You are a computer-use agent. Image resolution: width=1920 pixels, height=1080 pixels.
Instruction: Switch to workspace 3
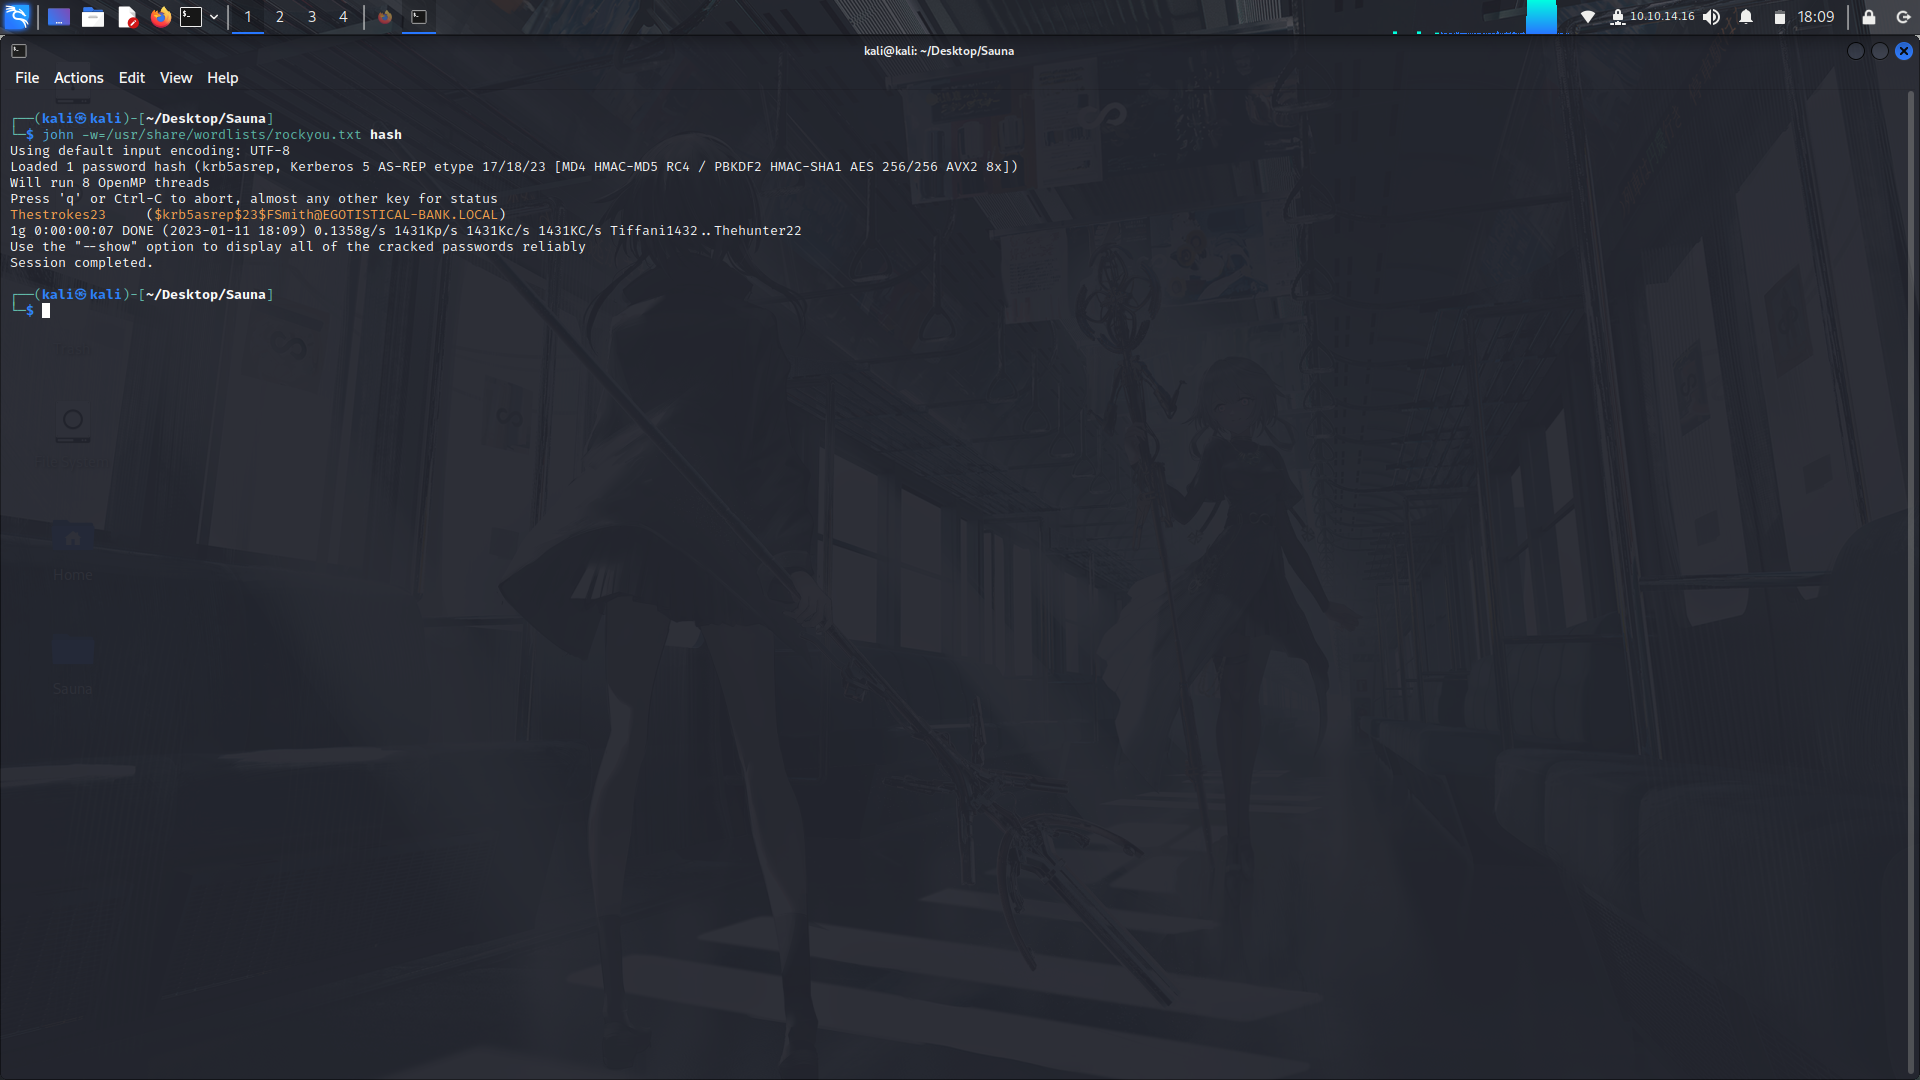tap(312, 16)
